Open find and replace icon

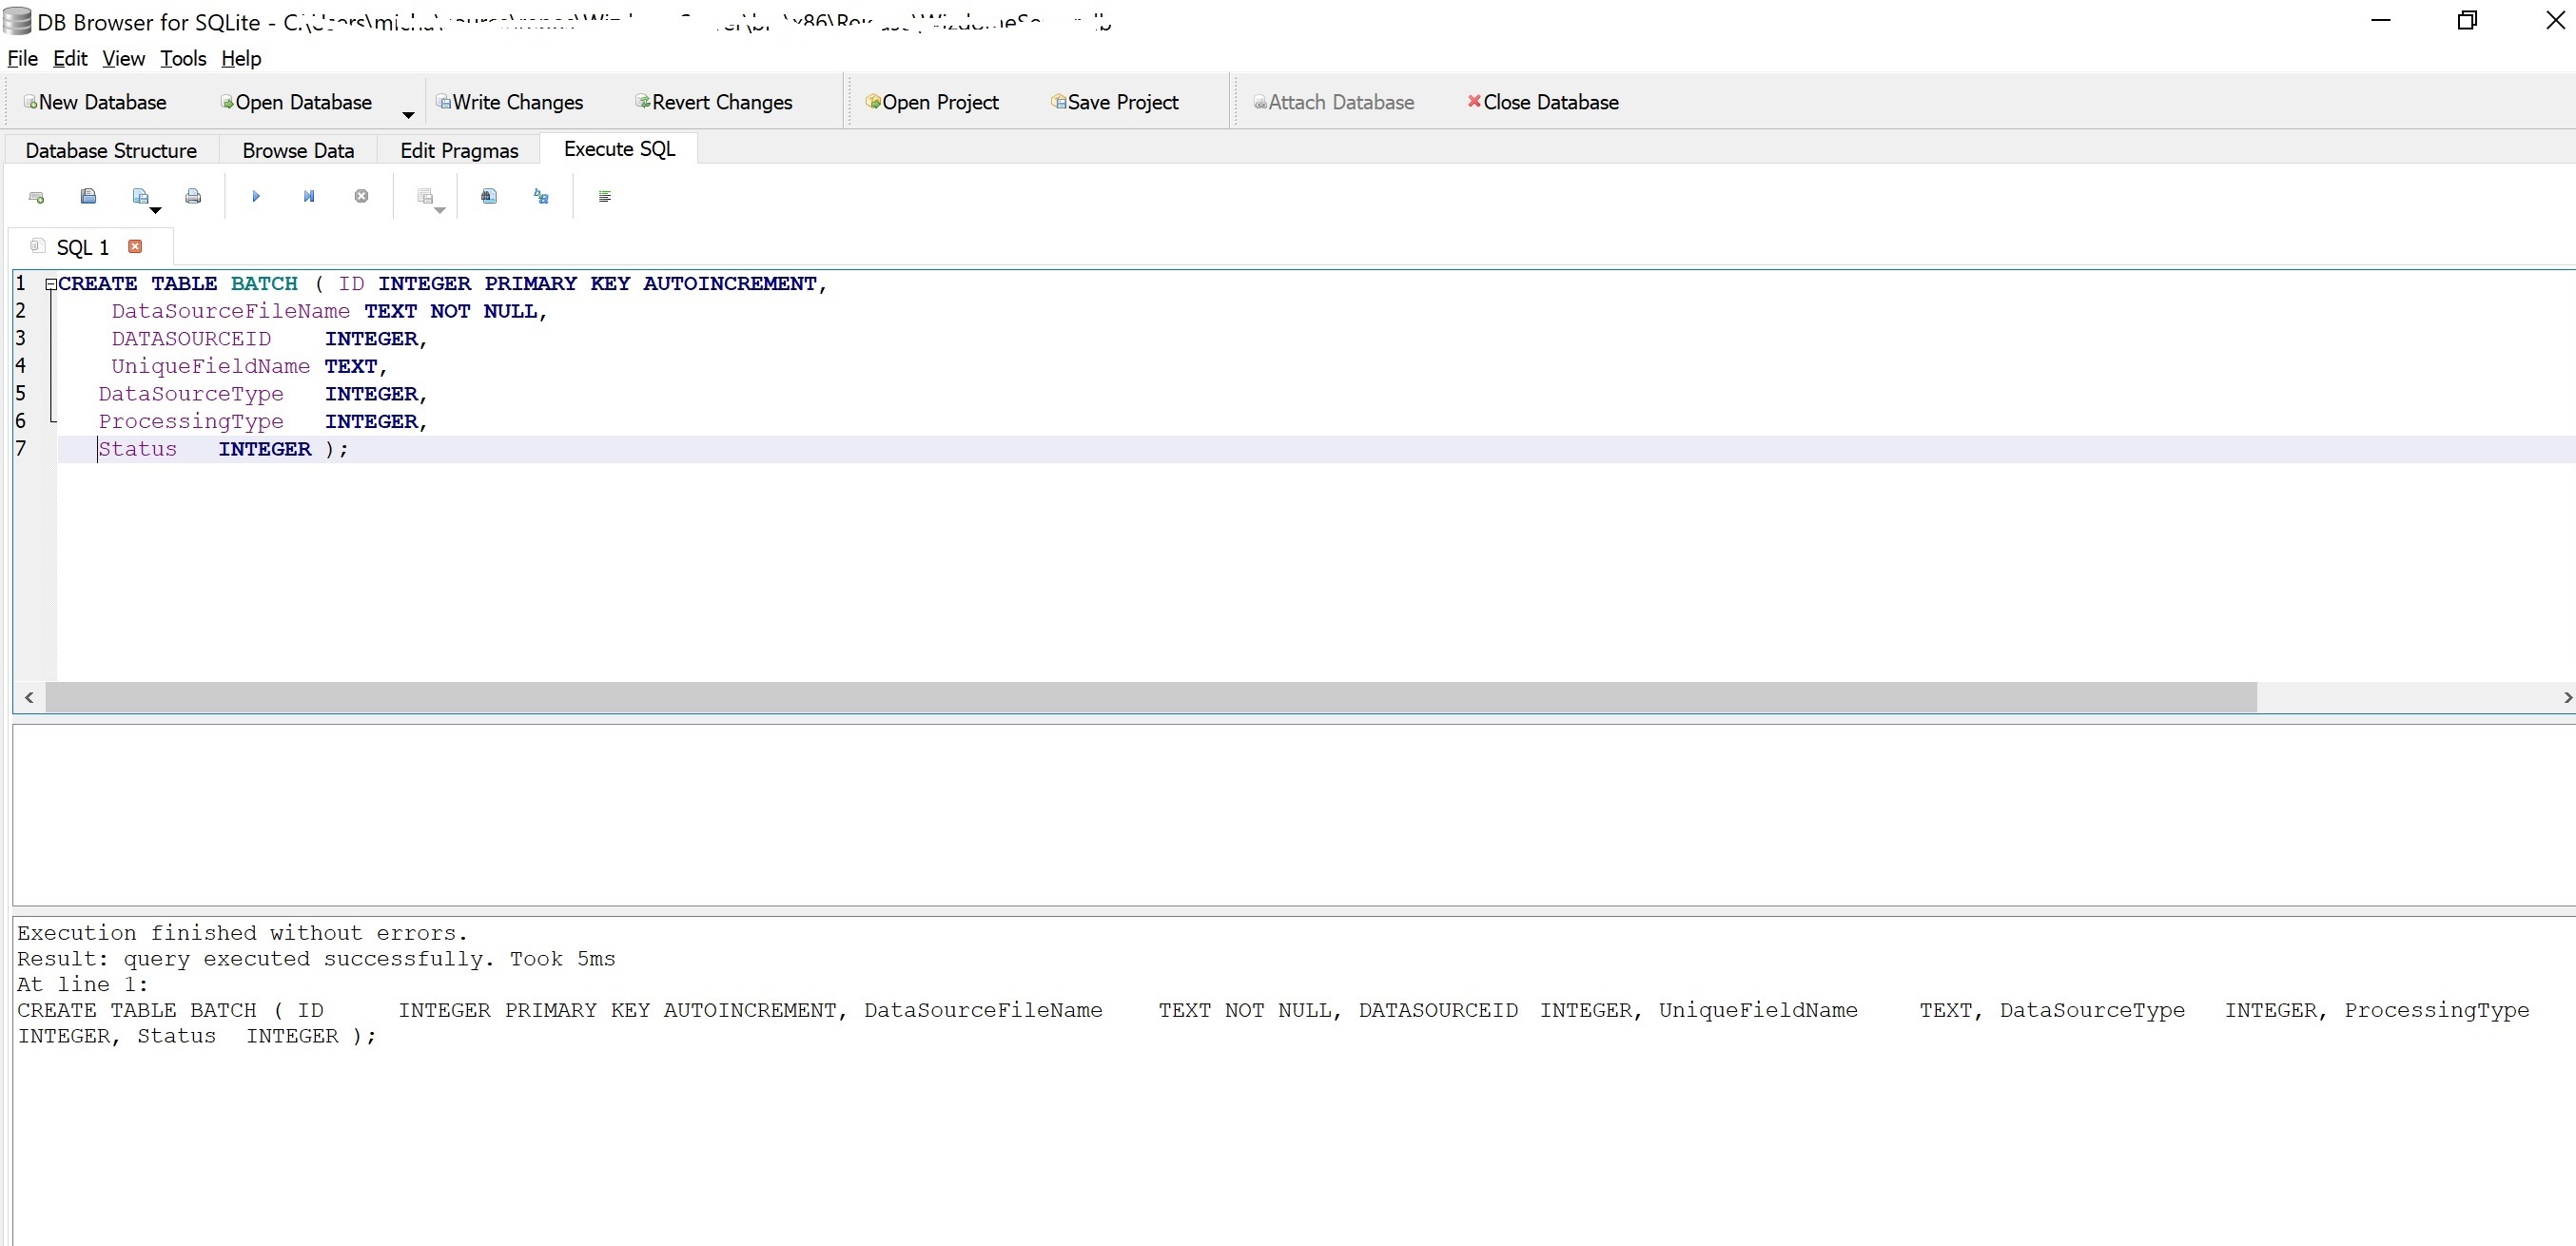tap(541, 196)
